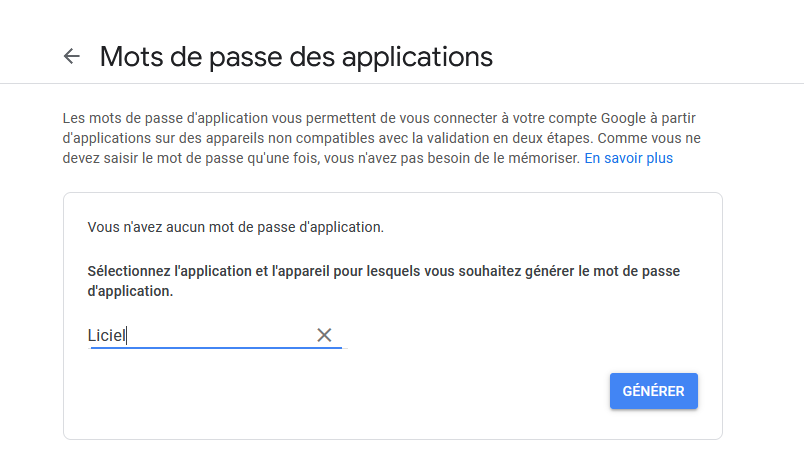Click the blank space inside the card beside GÉNÉRER
Image resolution: width=804 pixels, height=472 pixels.
[x=349, y=391]
